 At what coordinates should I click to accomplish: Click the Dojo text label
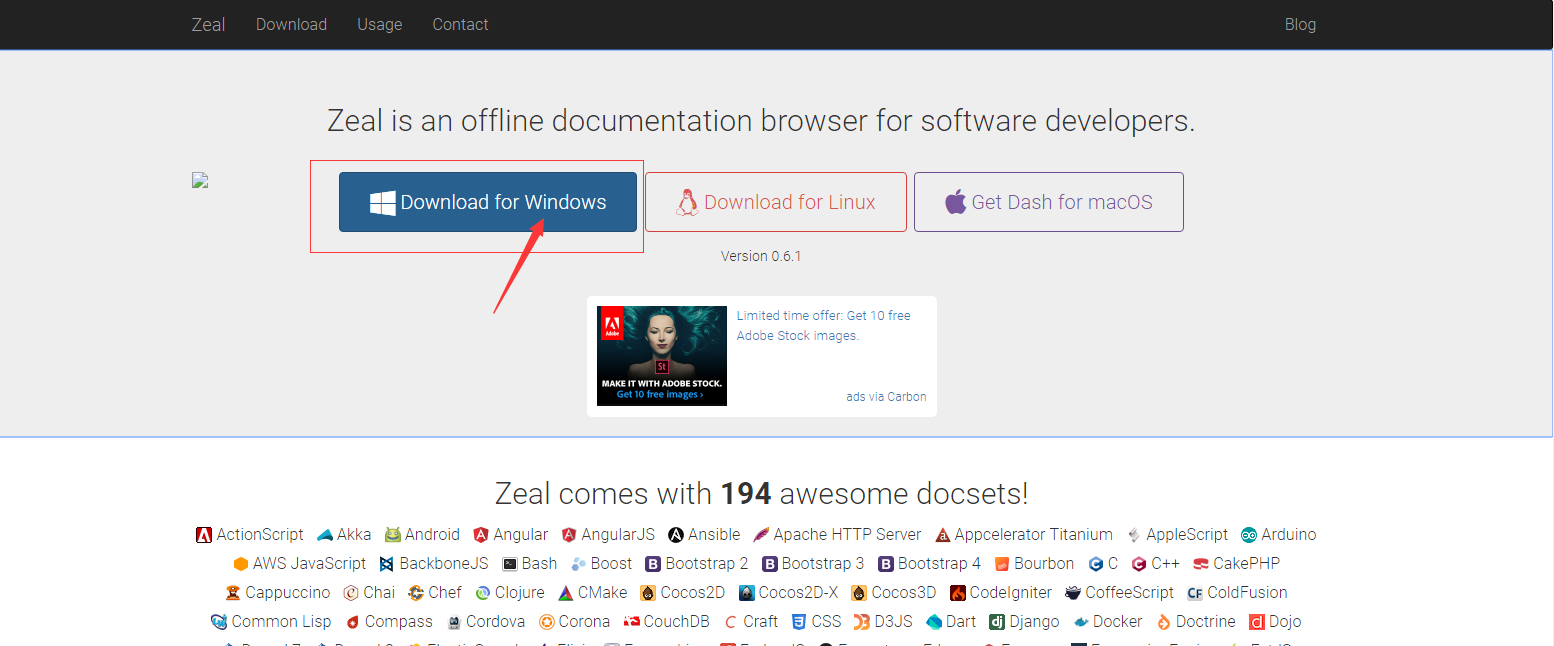[x=1286, y=622]
